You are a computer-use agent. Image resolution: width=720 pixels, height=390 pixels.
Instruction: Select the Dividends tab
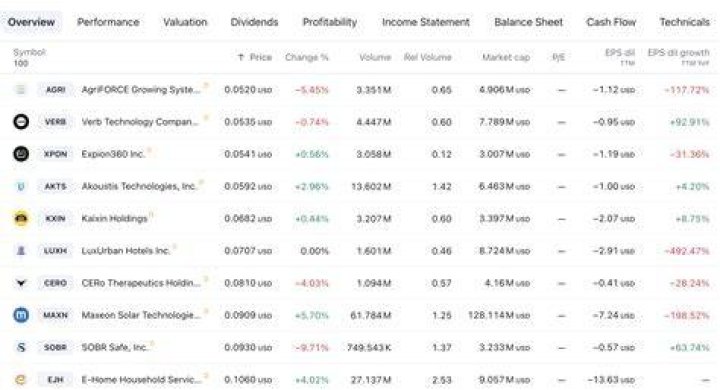click(x=254, y=22)
